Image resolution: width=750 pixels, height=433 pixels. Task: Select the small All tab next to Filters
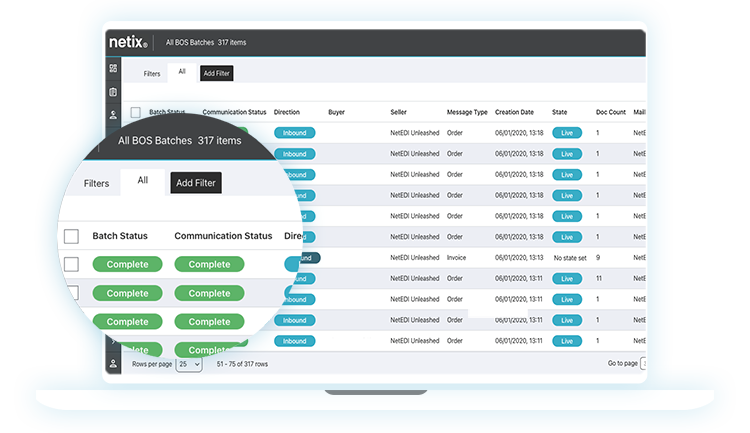point(182,72)
